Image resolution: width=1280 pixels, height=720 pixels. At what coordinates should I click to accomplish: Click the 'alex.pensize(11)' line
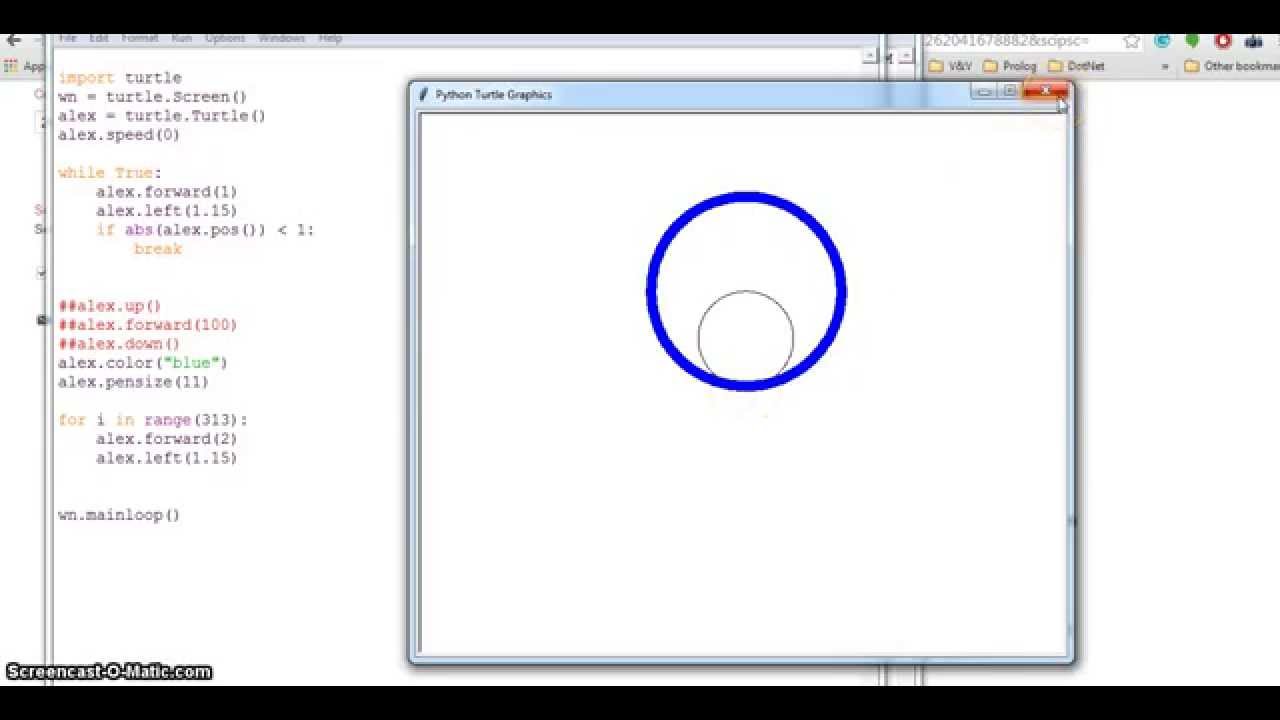point(133,382)
